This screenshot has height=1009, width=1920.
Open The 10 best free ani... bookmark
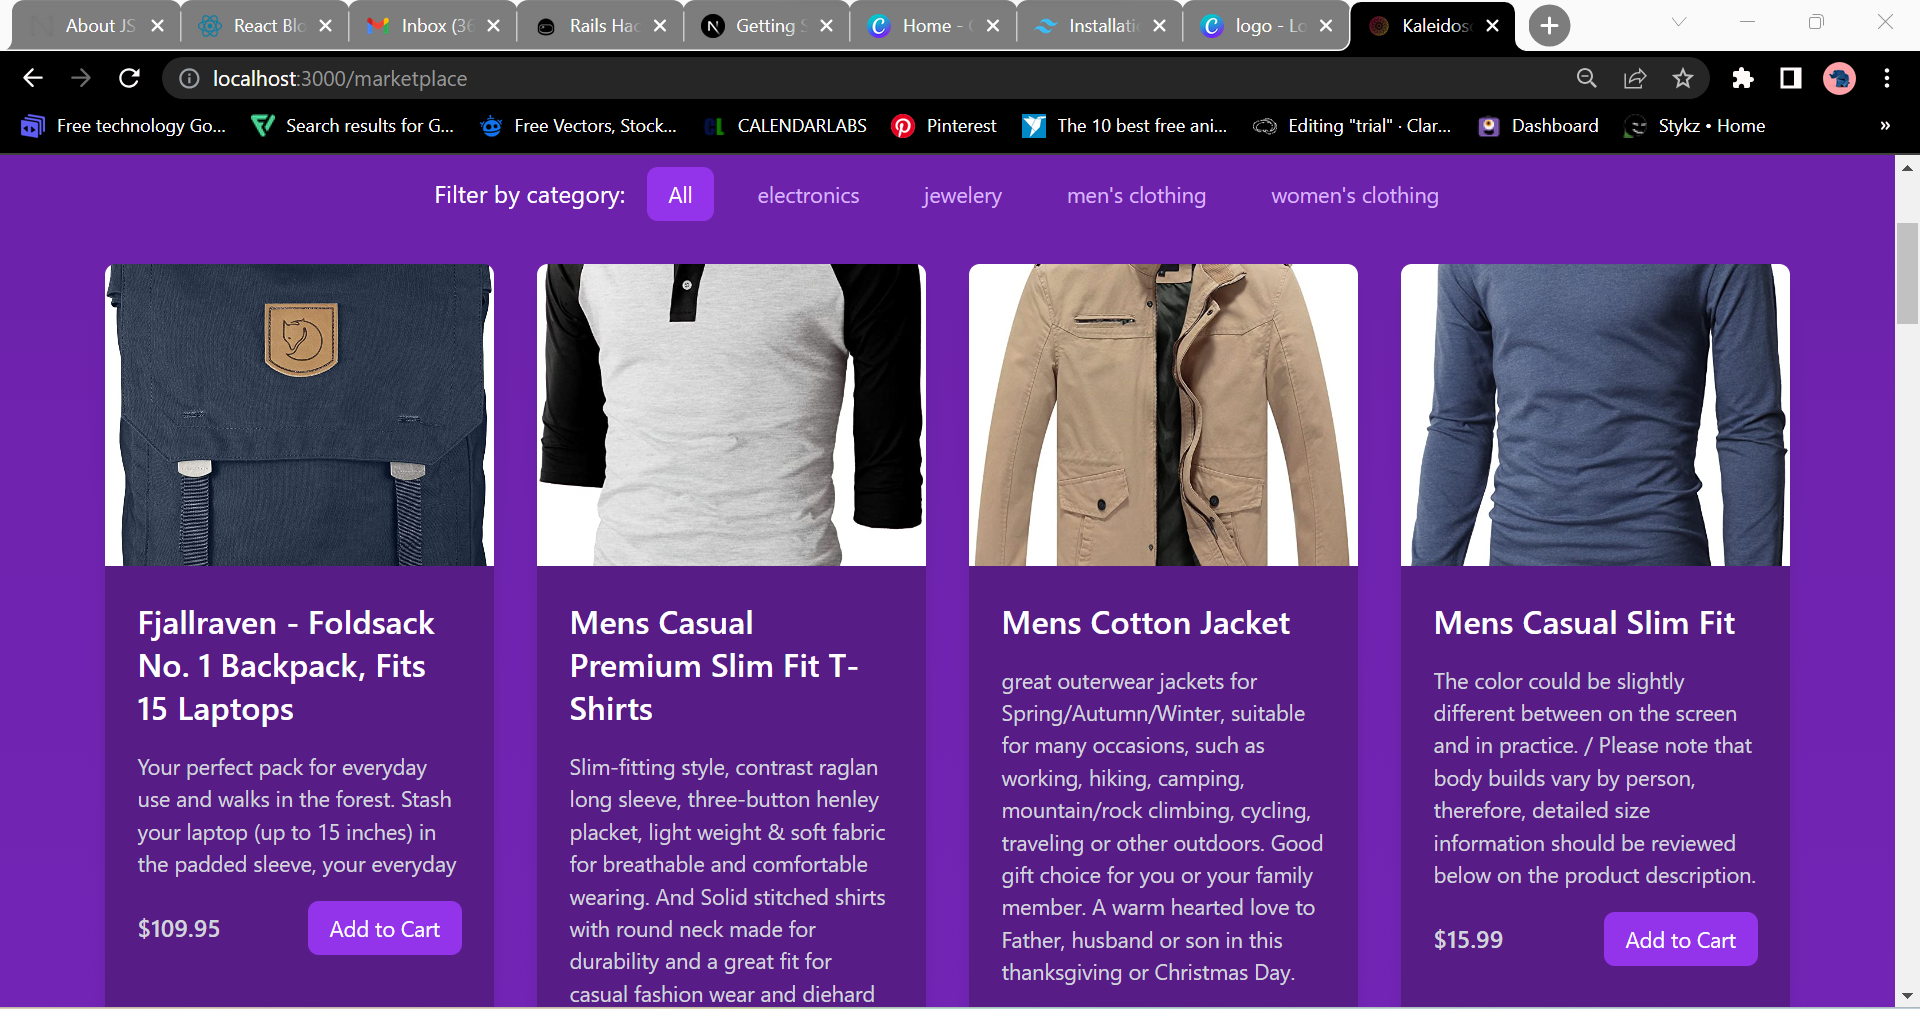pyautogui.click(x=1125, y=126)
